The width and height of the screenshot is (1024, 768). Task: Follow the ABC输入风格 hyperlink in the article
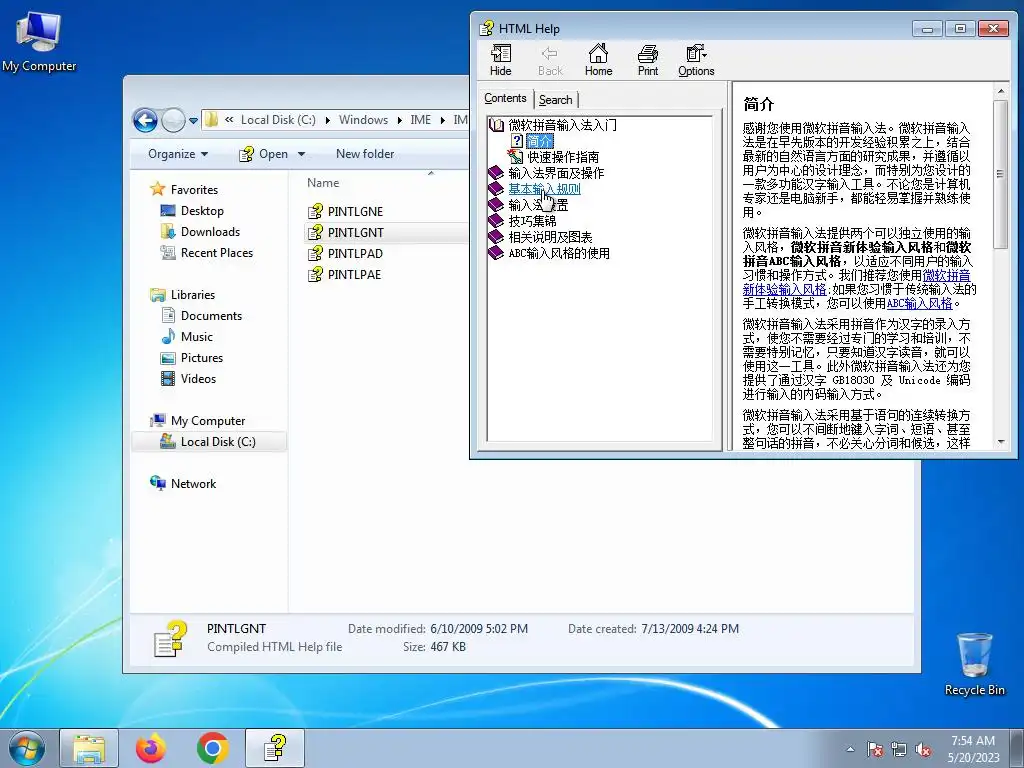coord(920,304)
